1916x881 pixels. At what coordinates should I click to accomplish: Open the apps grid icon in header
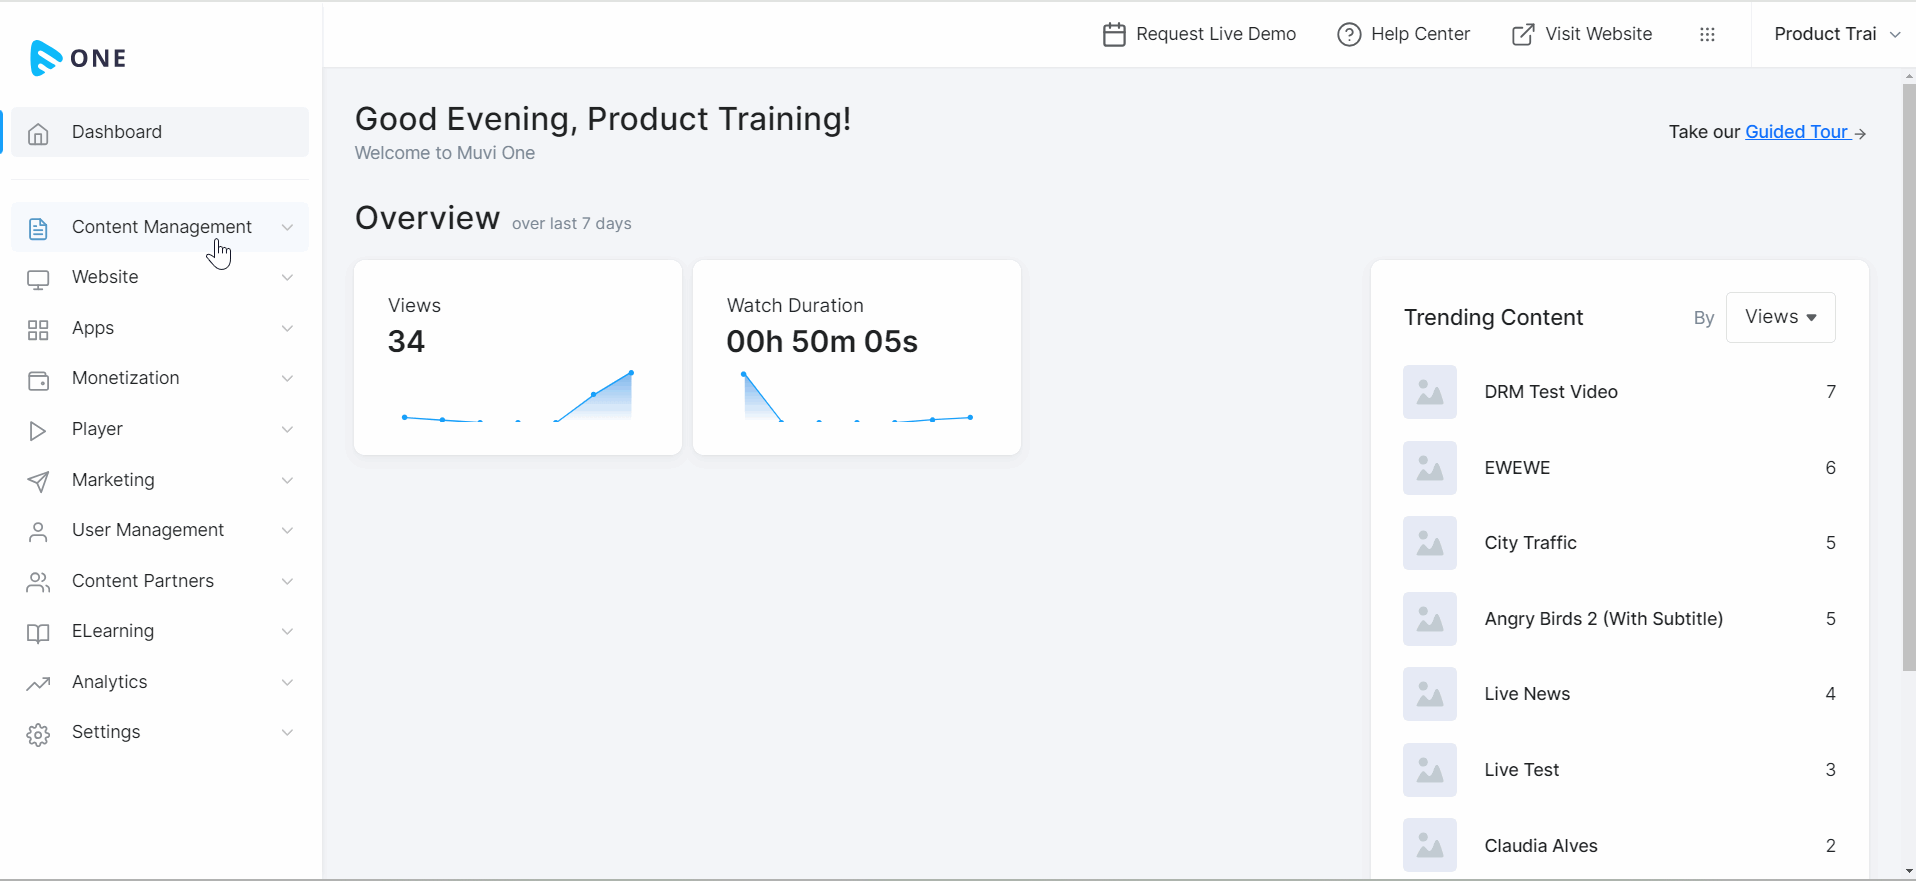1707,34
